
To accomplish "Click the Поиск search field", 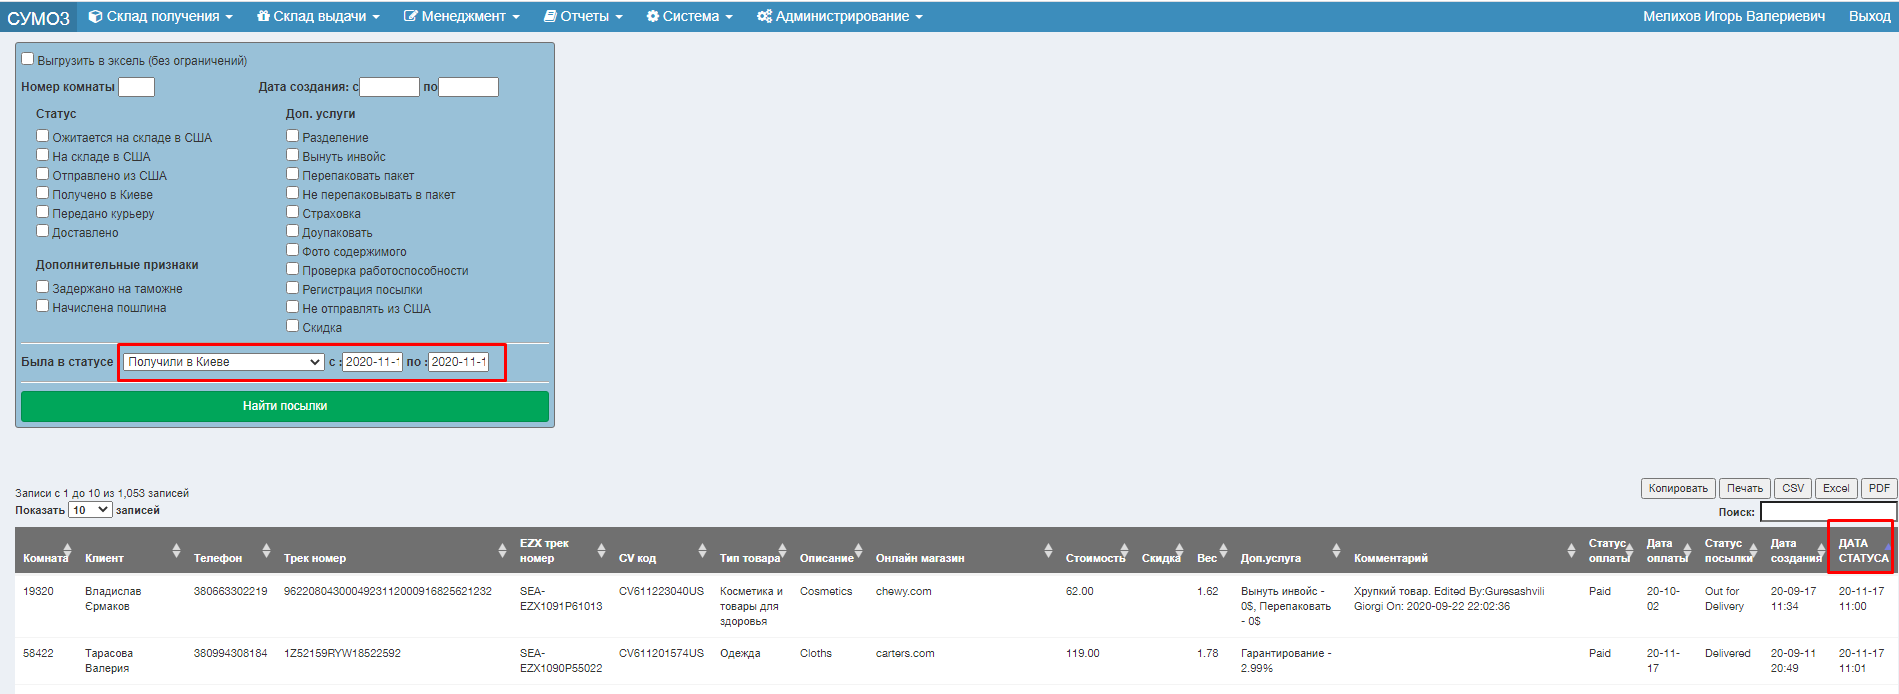I will (1827, 512).
